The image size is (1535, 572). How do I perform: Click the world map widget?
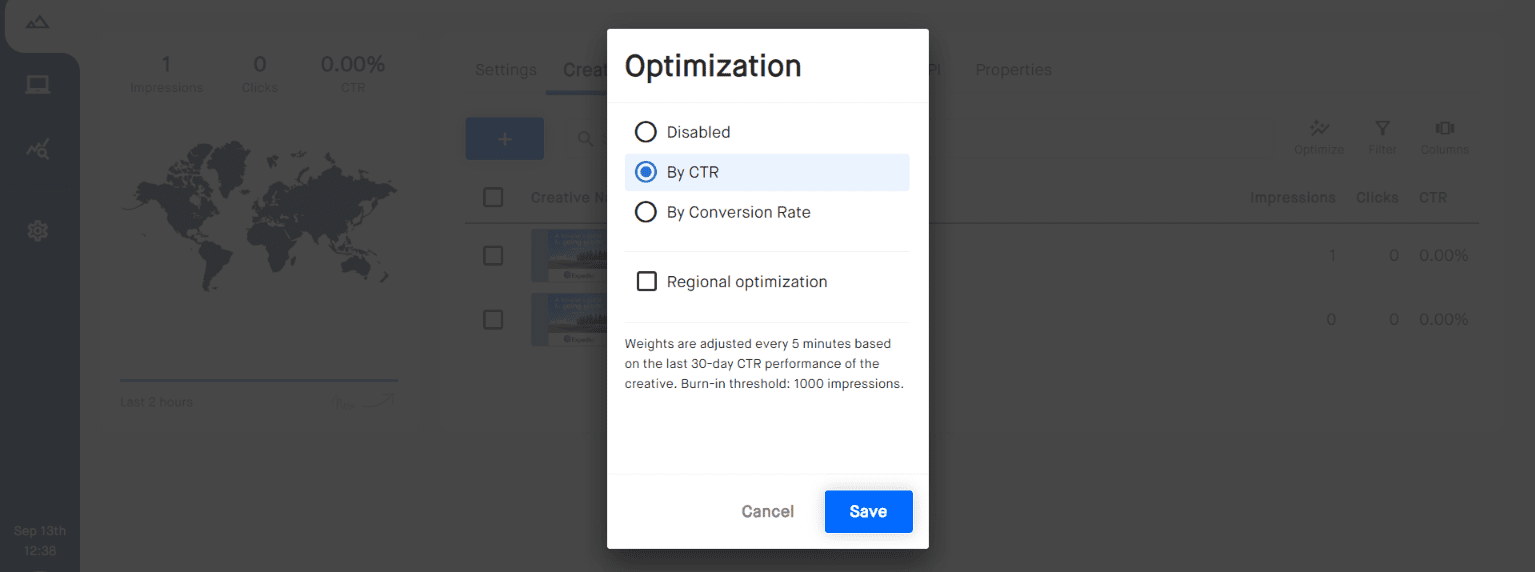(259, 214)
